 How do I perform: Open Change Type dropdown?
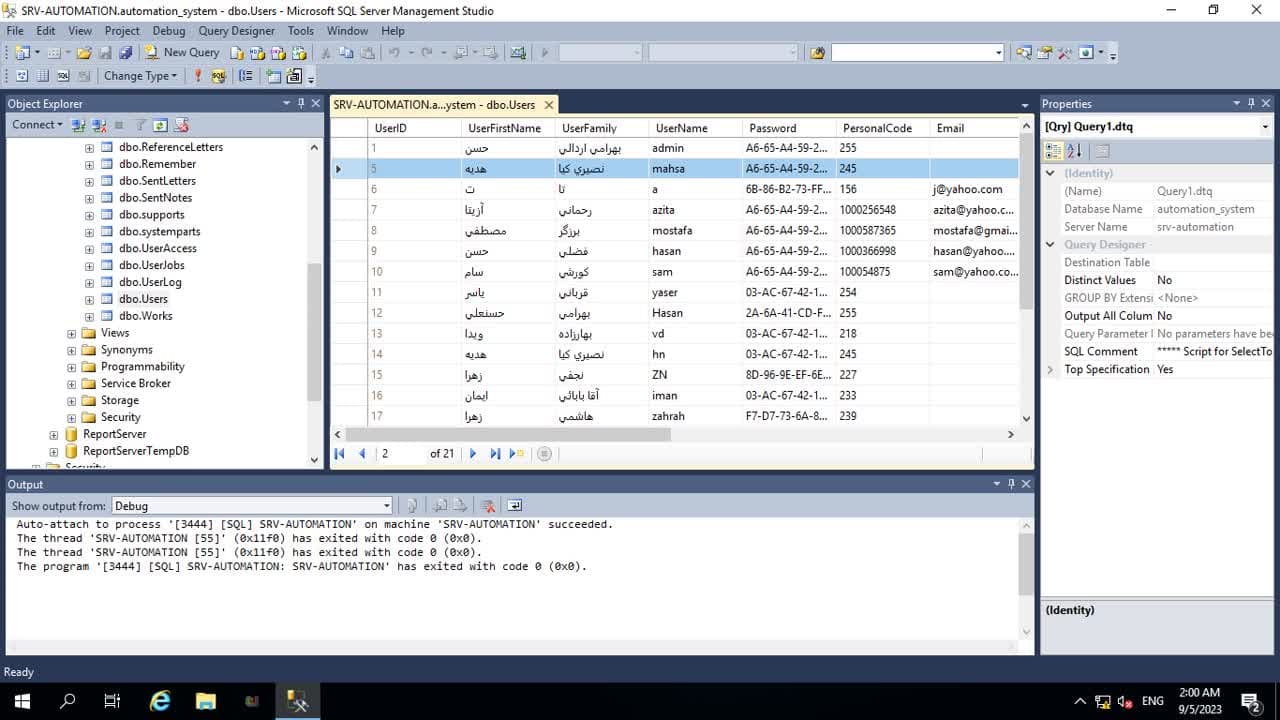[x=140, y=76]
